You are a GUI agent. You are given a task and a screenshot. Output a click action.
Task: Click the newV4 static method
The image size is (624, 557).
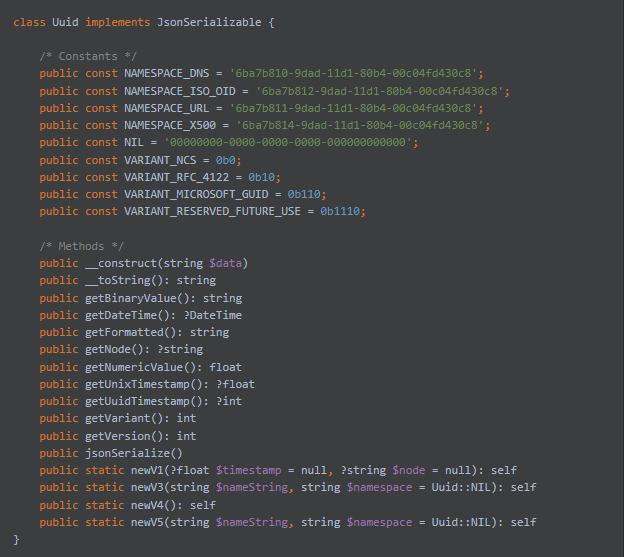click(x=147, y=505)
